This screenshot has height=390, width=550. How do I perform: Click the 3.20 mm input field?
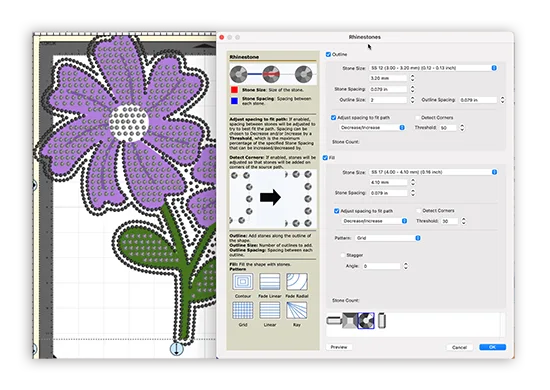point(388,78)
